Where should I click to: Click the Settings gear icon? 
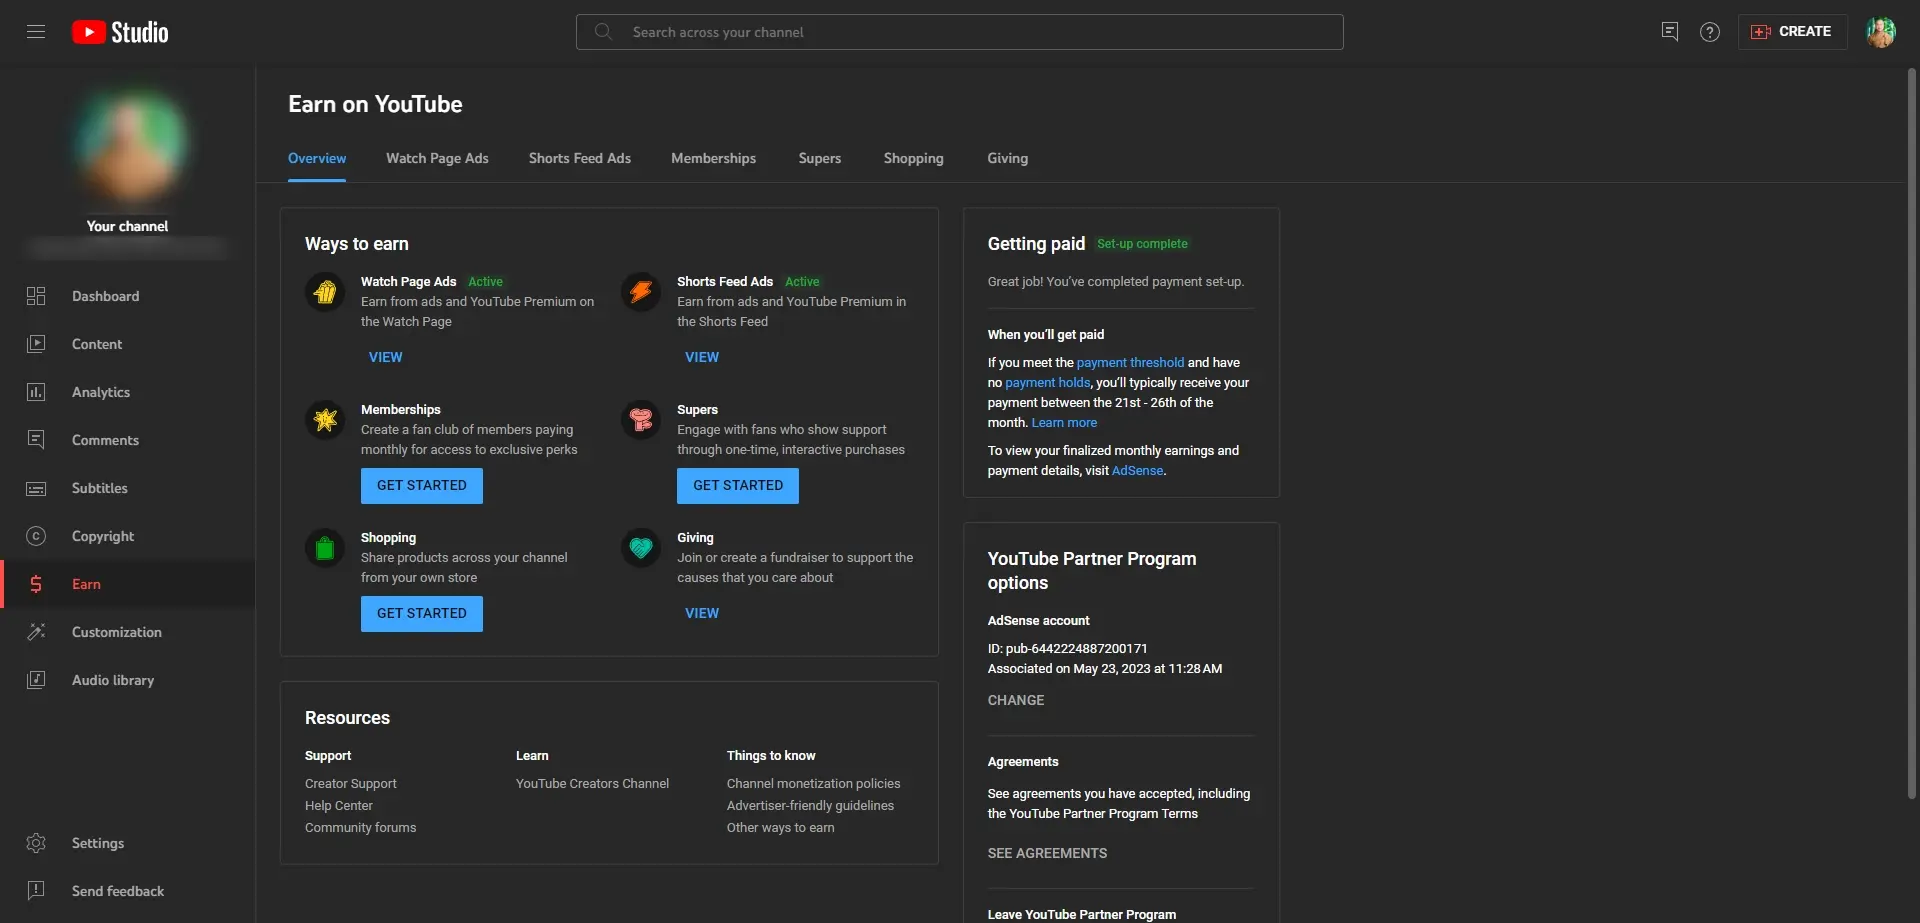tap(36, 843)
